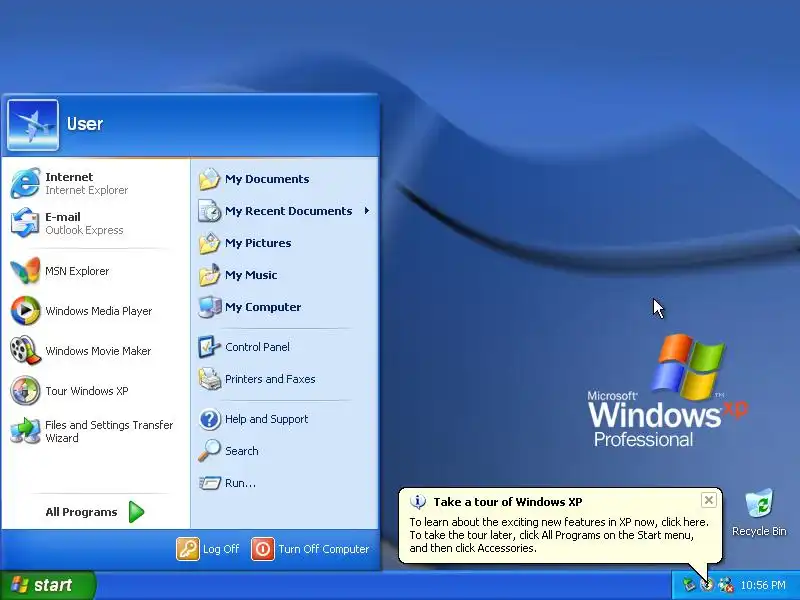
Task: Click the 'Internet Explorer' subtitle text
Action: [x=87, y=190]
